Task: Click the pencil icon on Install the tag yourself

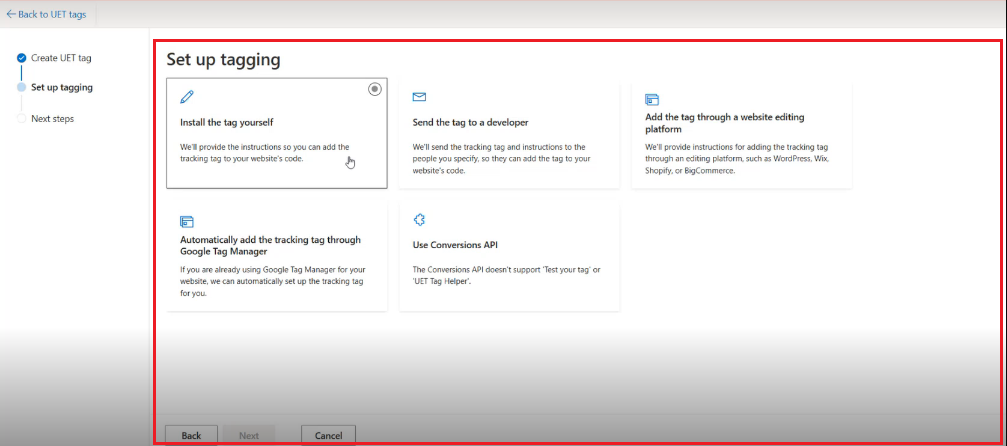Action: pos(187,97)
